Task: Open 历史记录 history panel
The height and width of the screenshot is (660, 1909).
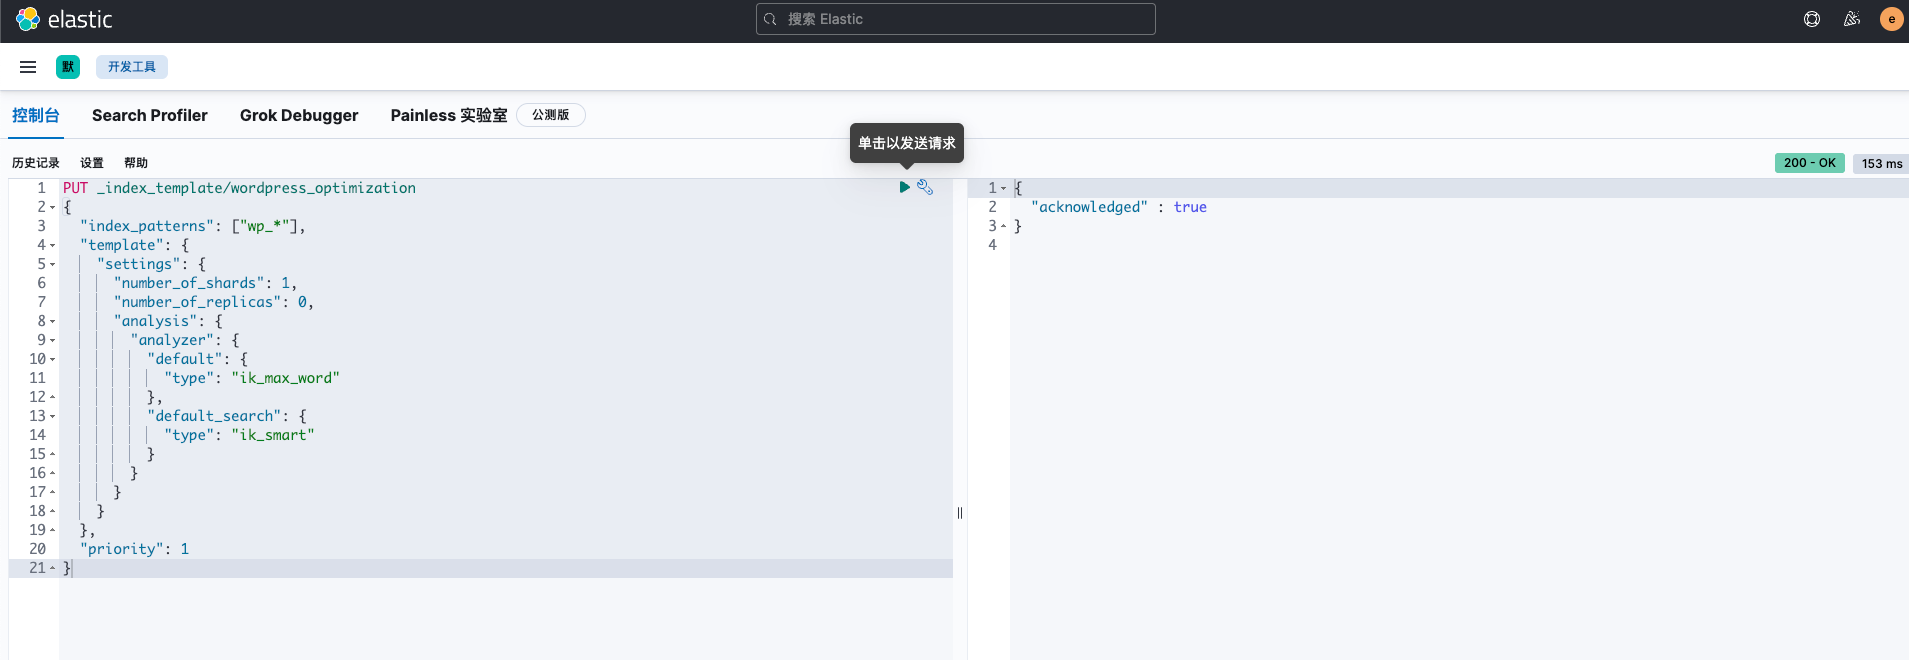Action: click(36, 163)
